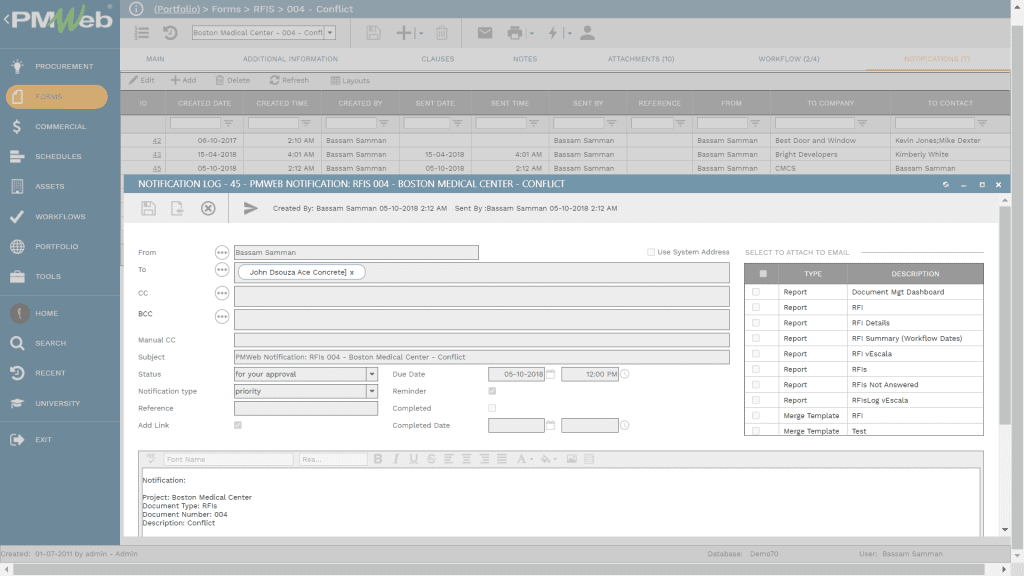This screenshot has height=576, width=1024.
Task: Click the user person icon in toolbar
Action: [x=587, y=33]
